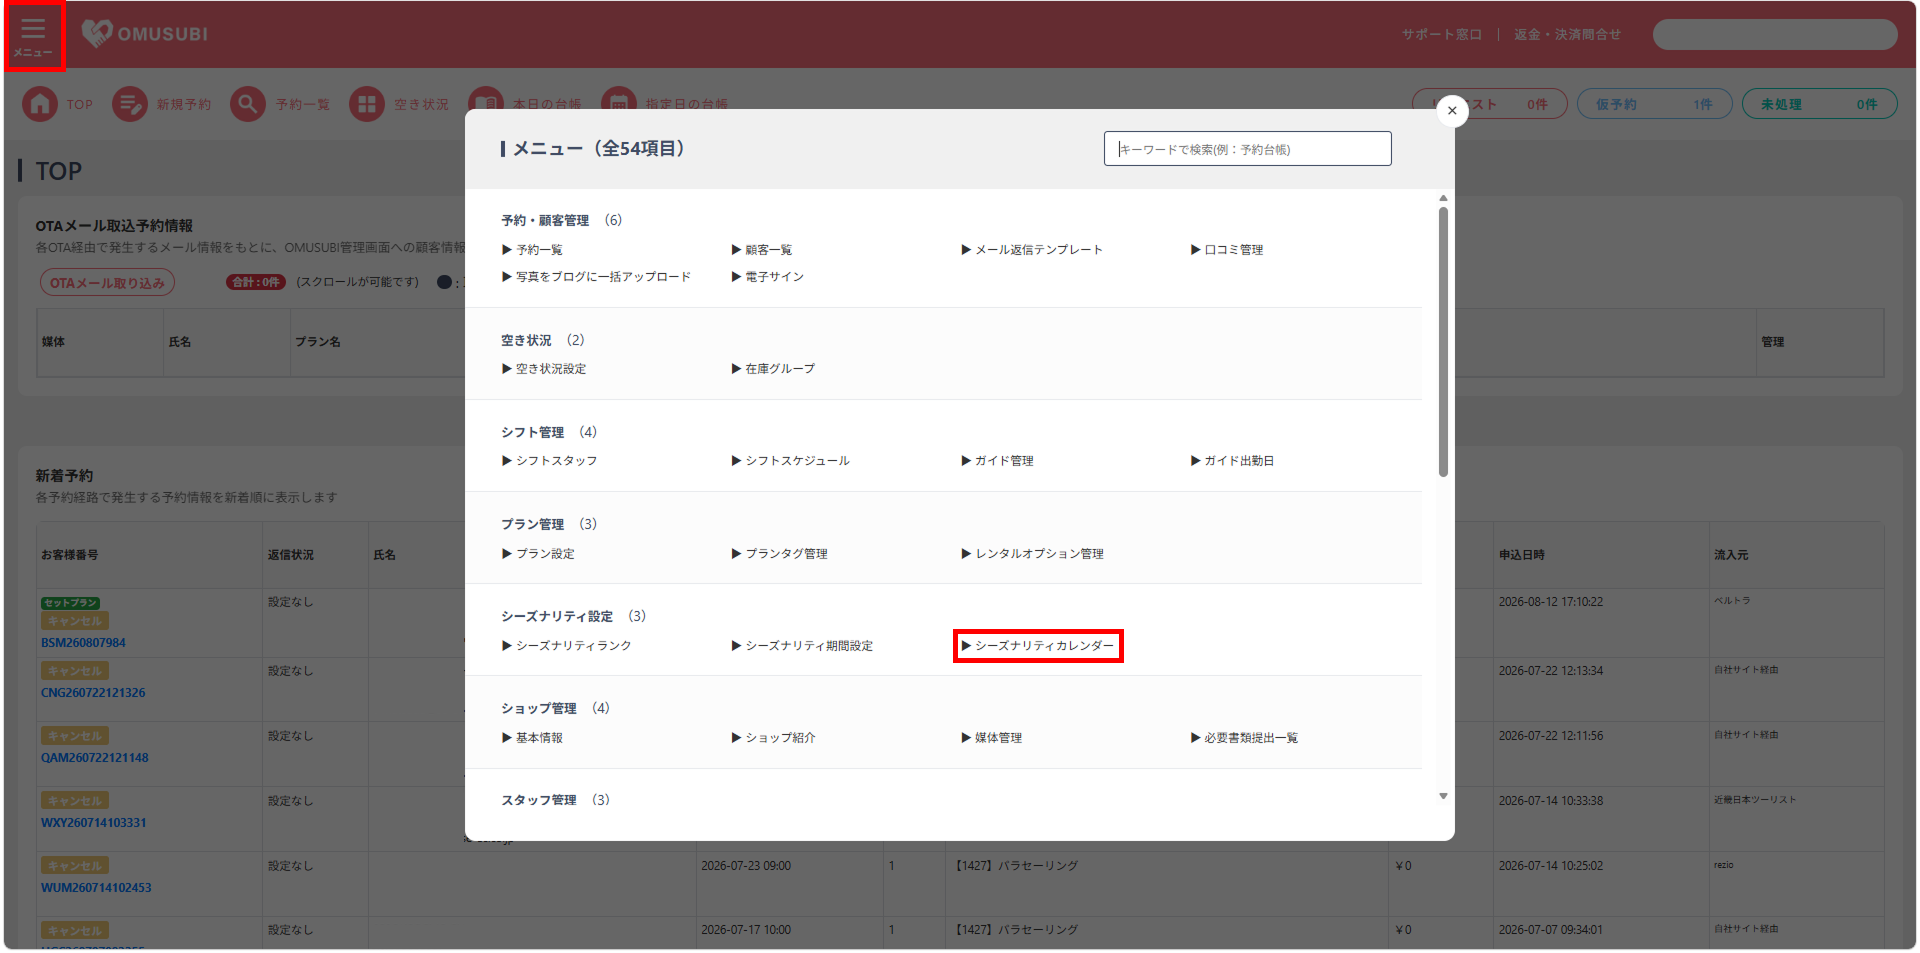
Task: Click the 仮予約 1件 status button
Action: 1654,104
